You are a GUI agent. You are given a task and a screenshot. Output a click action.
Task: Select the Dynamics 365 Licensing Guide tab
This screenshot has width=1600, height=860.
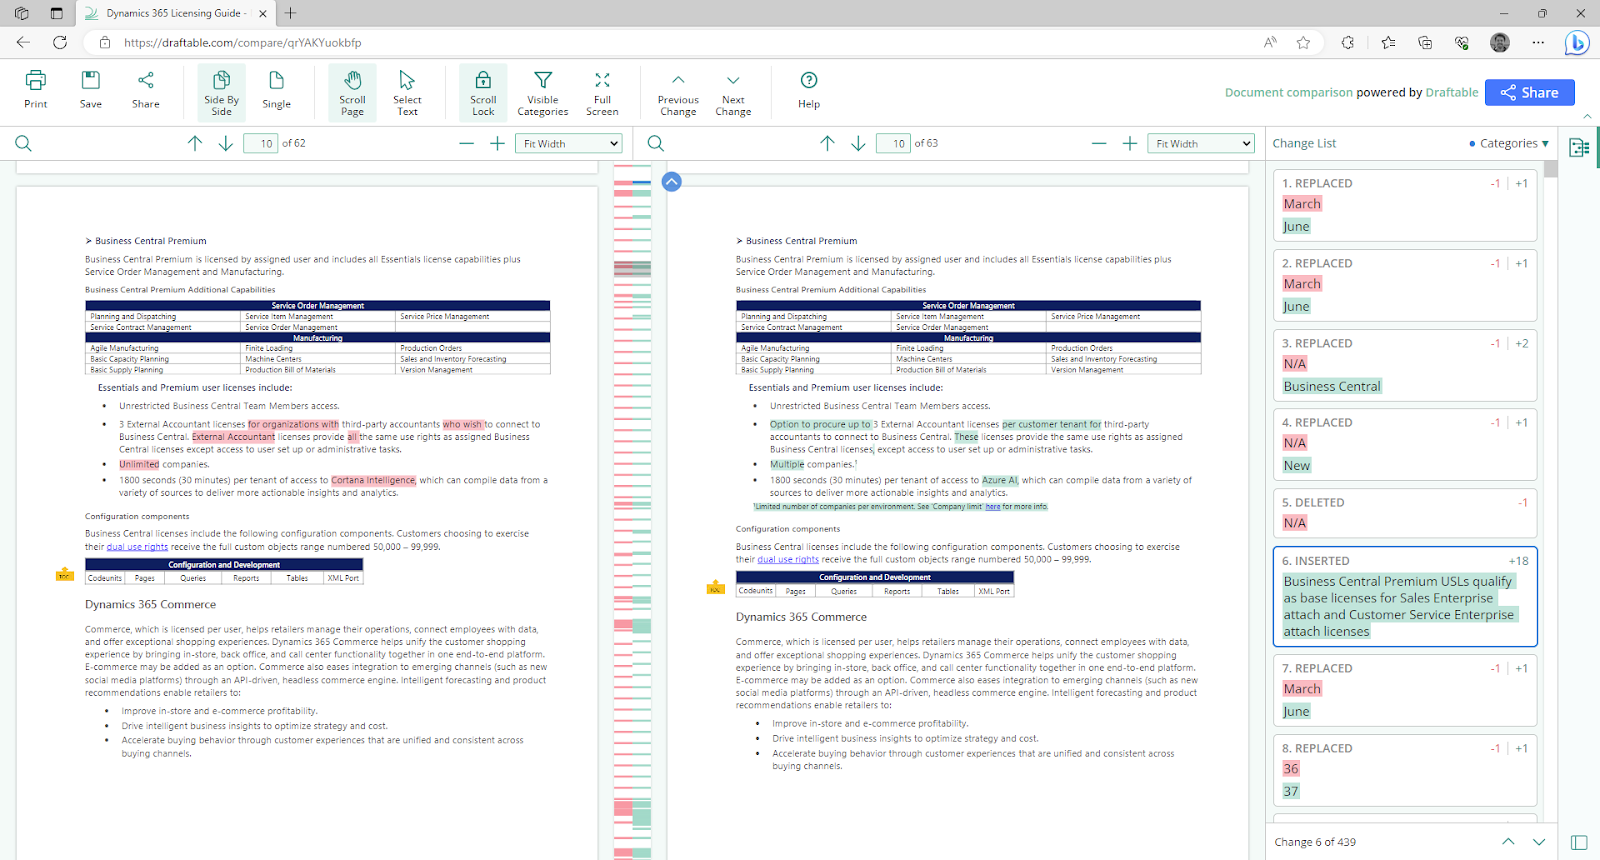coord(176,14)
